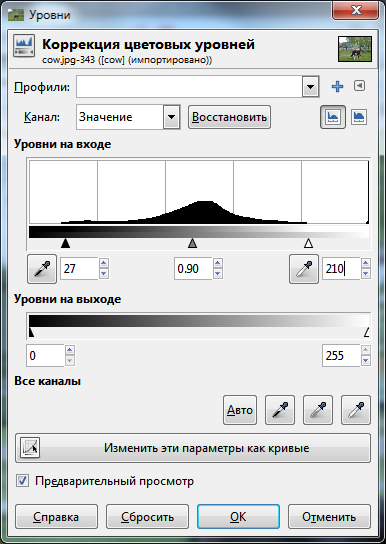Pick gray point for all channels
The image size is (386, 544).
318,410
